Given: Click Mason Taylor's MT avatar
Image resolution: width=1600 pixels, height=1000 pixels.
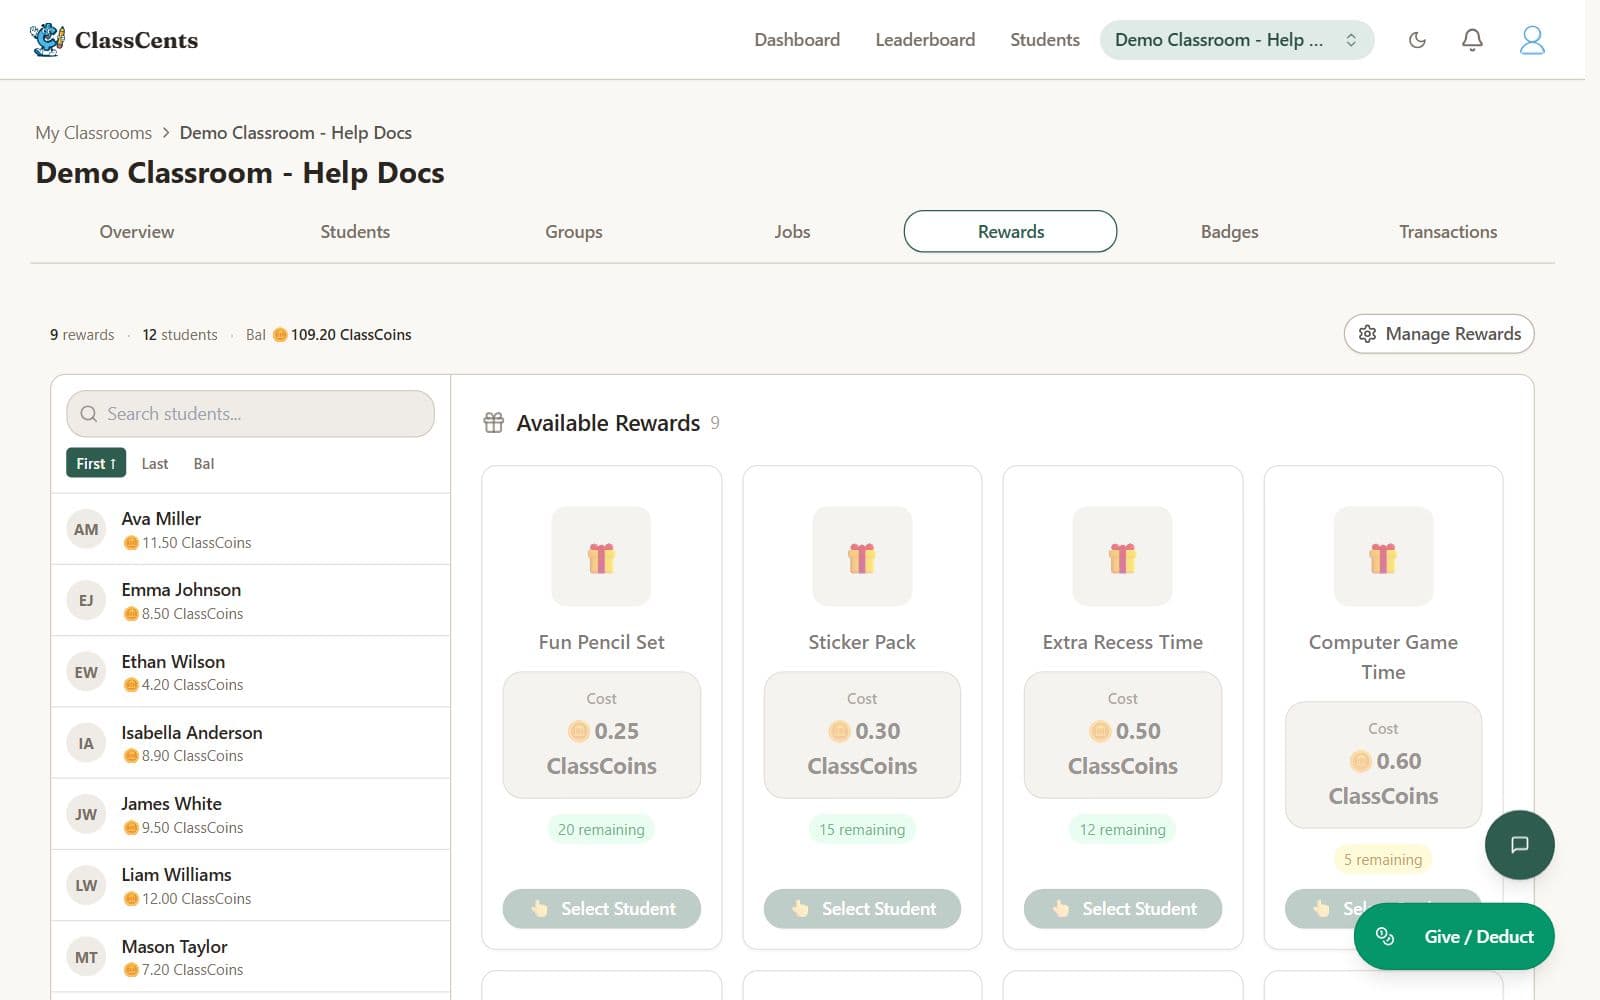Looking at the screenshot, I should (x=86, y=957).
